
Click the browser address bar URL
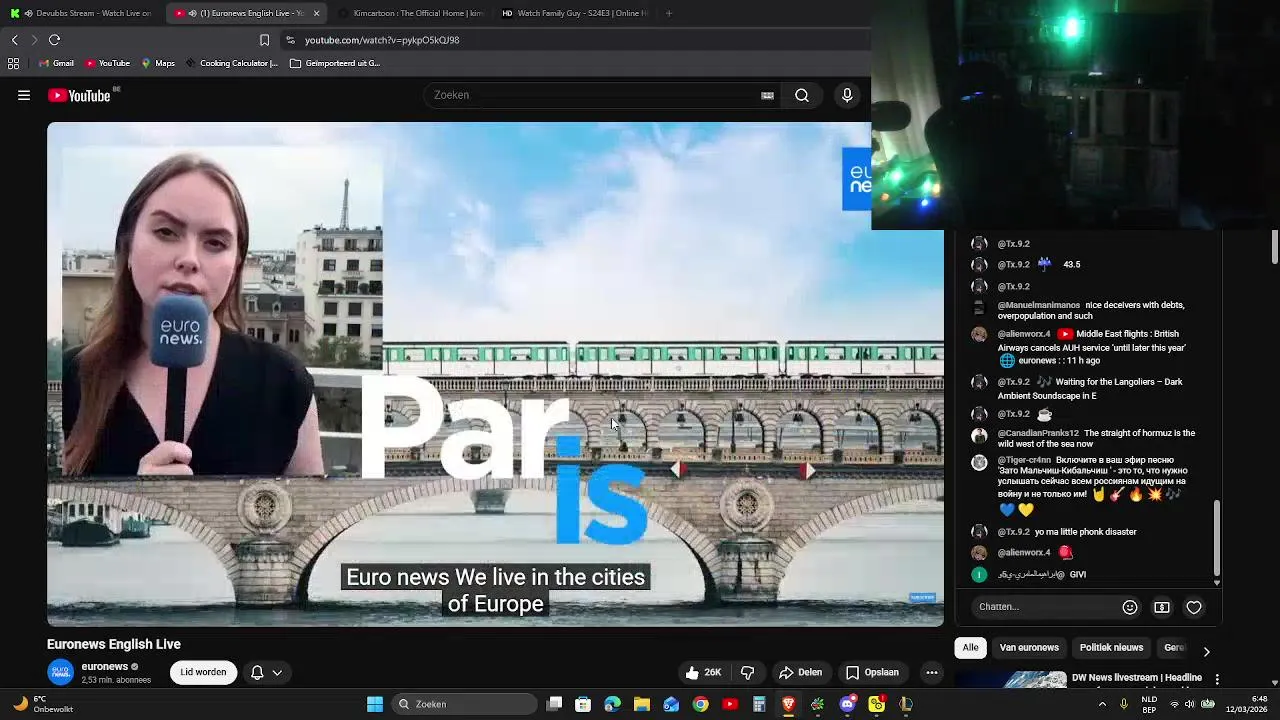point(382,40)
